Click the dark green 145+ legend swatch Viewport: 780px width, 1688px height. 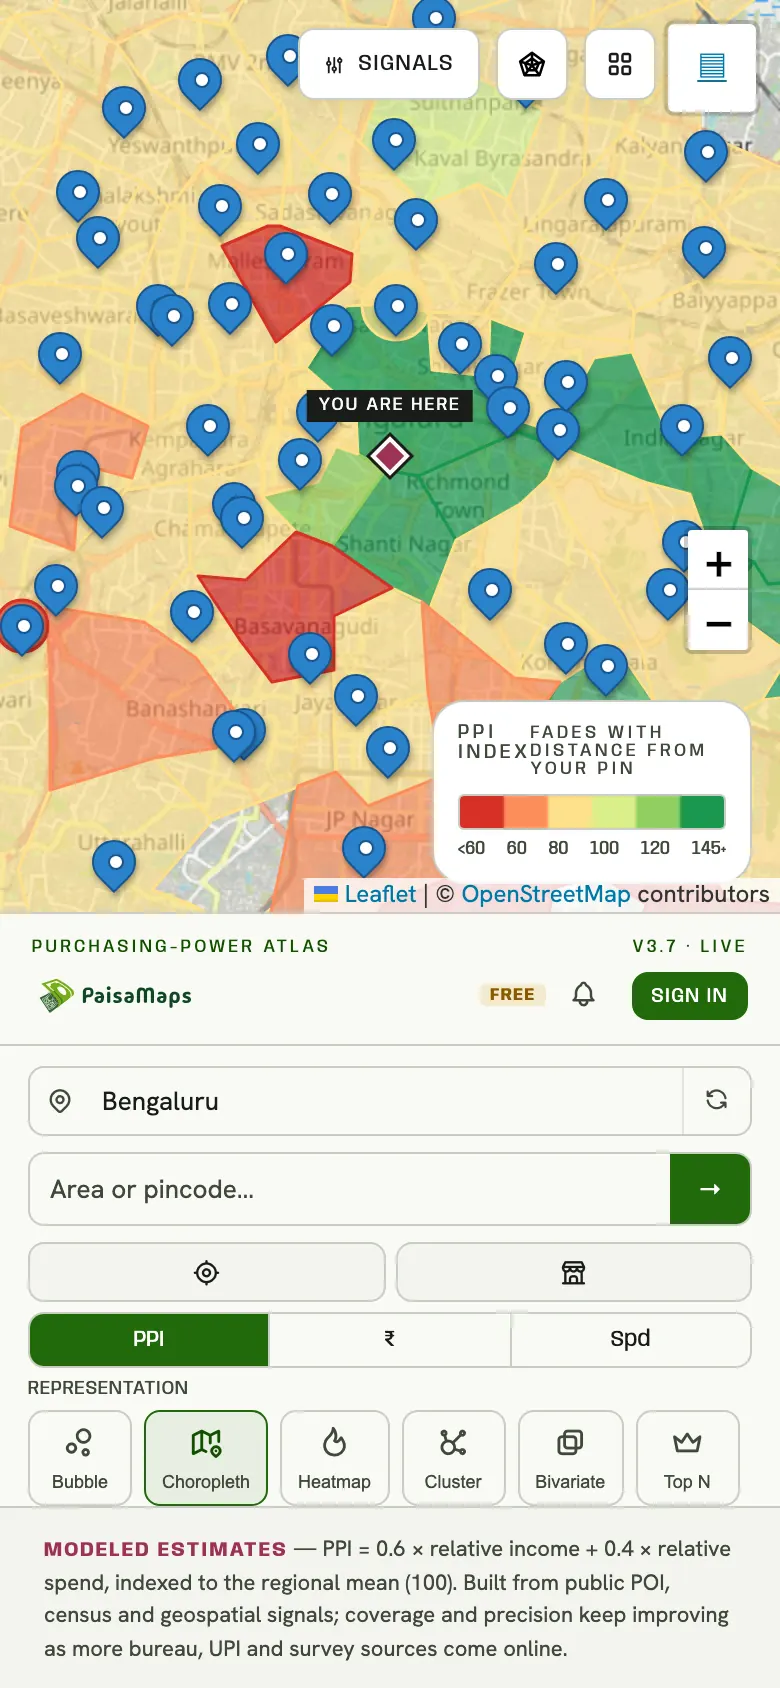point(702,812)
